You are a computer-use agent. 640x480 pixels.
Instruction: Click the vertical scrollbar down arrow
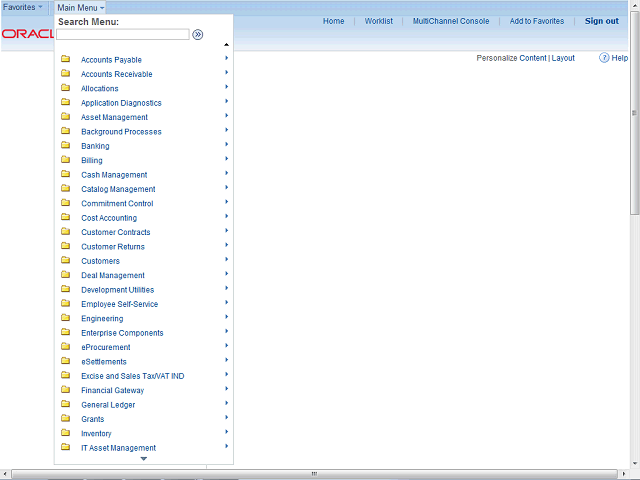[x=635, y=464]
